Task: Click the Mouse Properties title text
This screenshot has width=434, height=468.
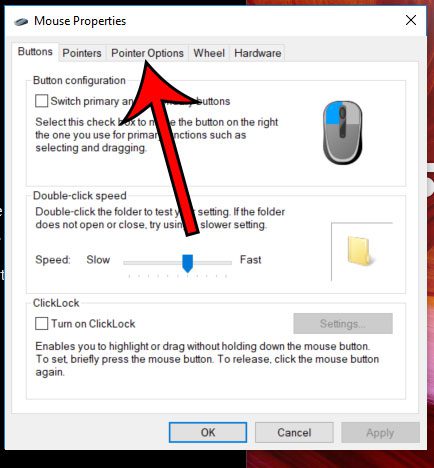Action: point(80,21)
